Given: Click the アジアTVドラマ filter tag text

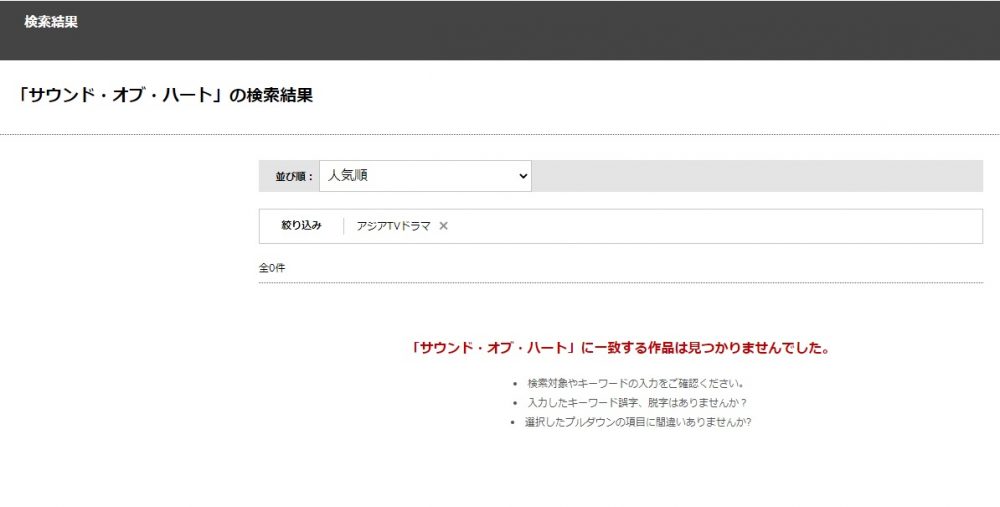Looking at the screenshot, I should coord(393,226).
